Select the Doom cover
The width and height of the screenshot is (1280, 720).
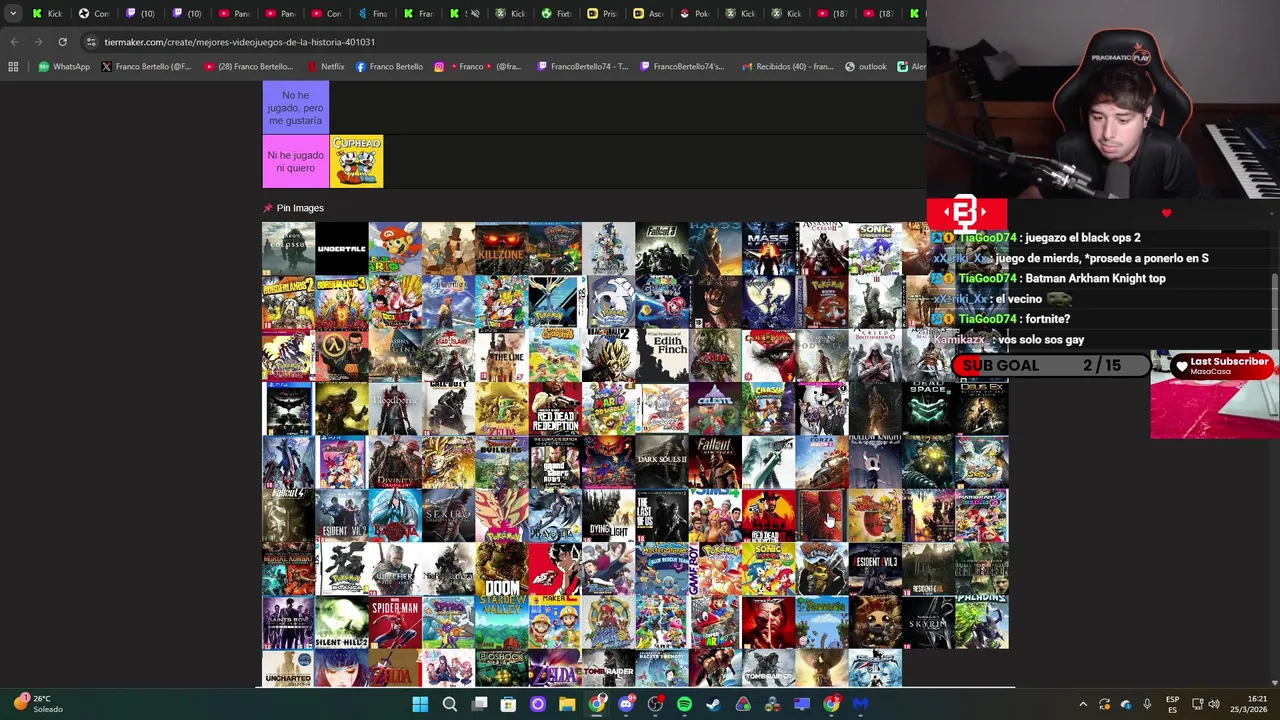(x=501, y=569)
